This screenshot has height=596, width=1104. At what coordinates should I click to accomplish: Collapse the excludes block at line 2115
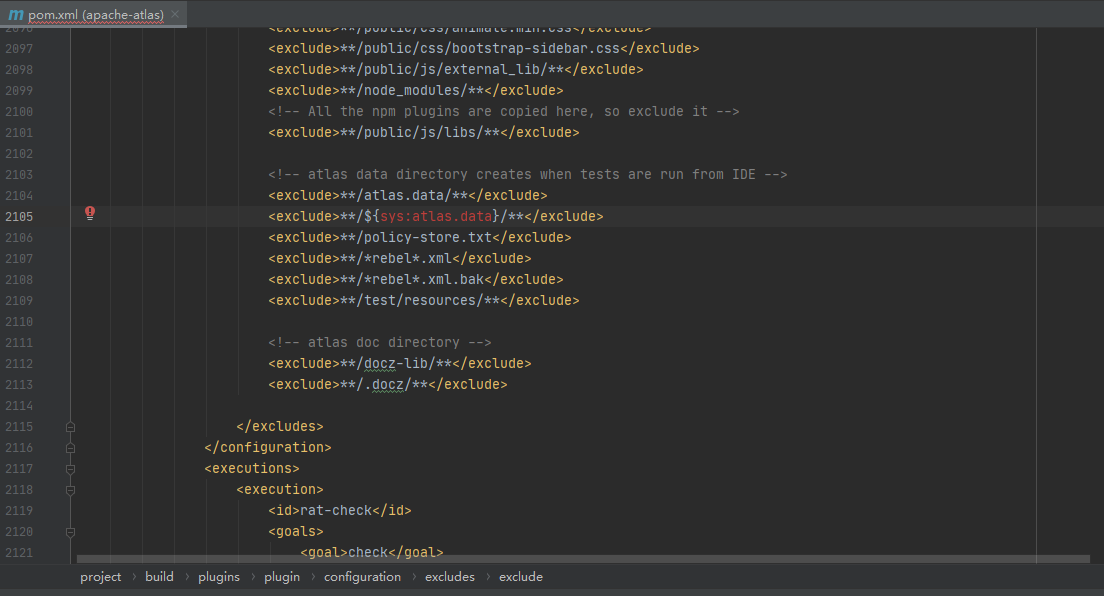(70, 427)
